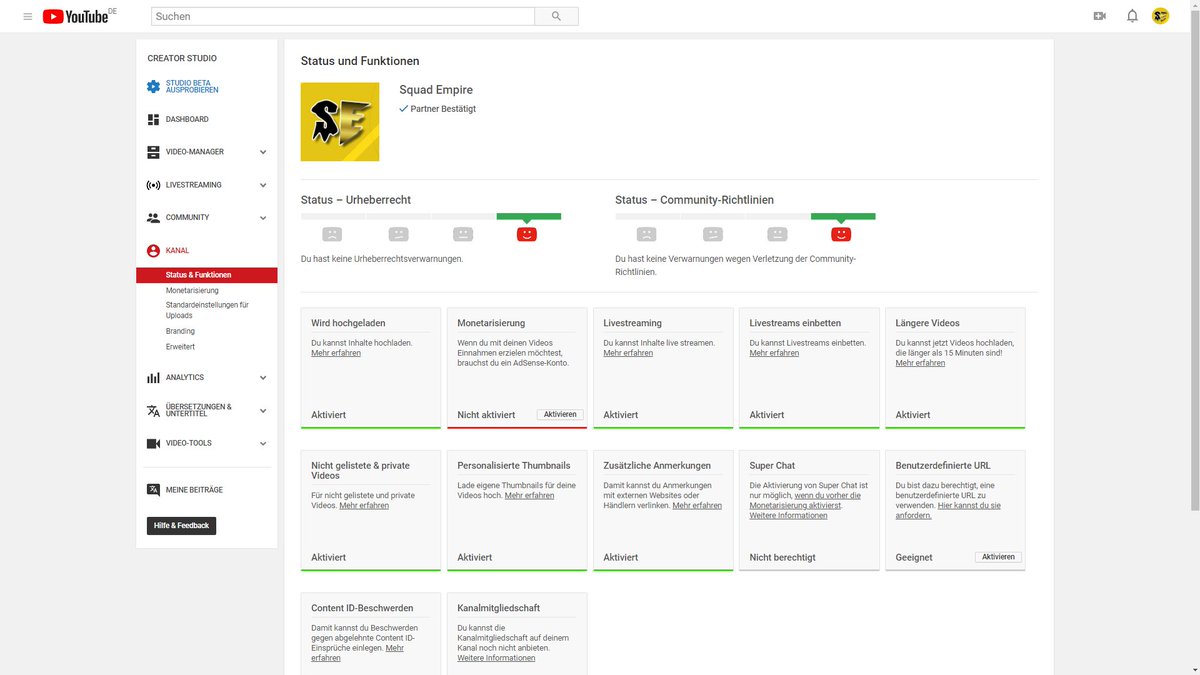Click Weitere Informationen in Super Chat card
1200x675 pixels.
tap(789, 515)
